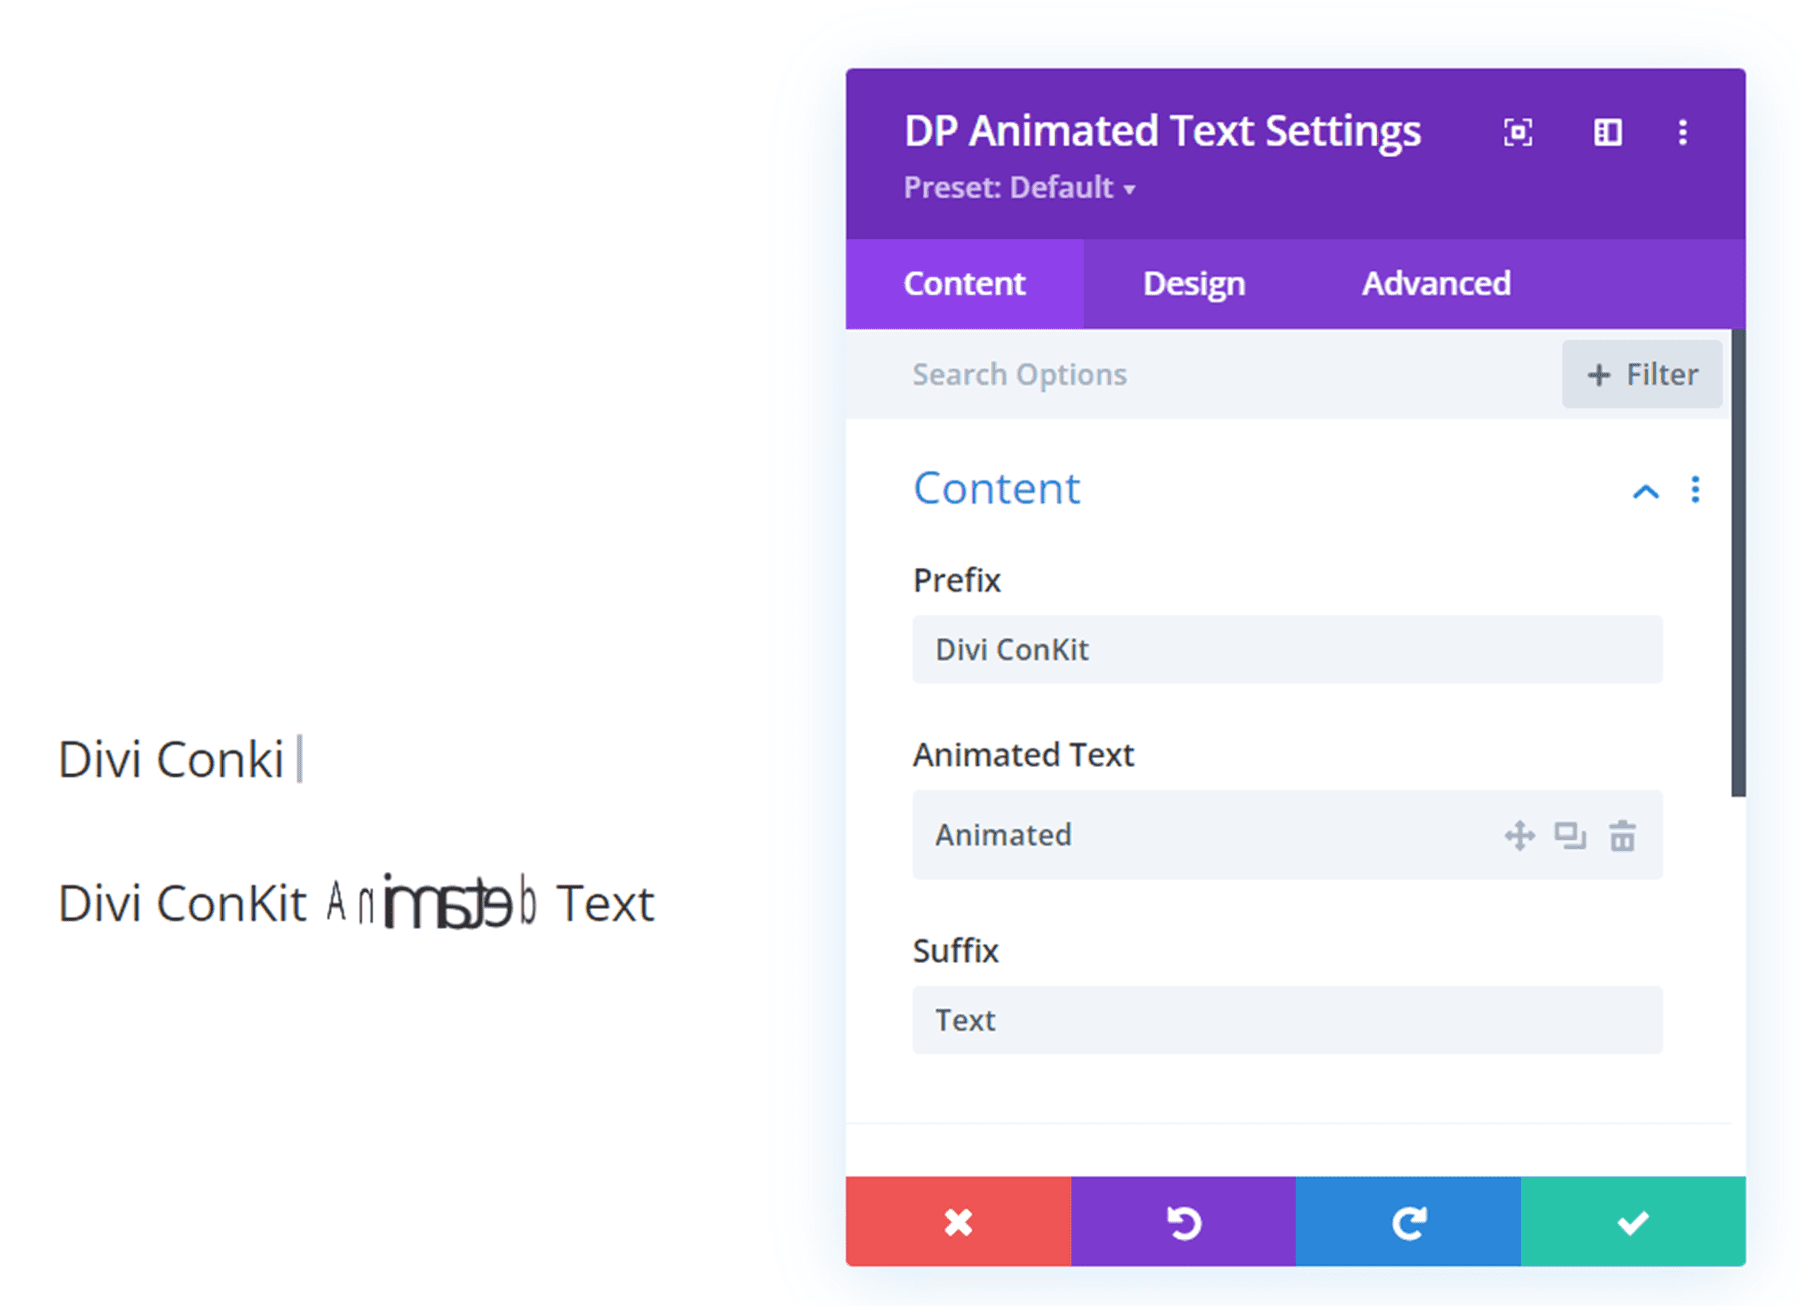The image size is (1800, 1306).
Task: Undo with the purple undo button
Action: [1183, 1221]
